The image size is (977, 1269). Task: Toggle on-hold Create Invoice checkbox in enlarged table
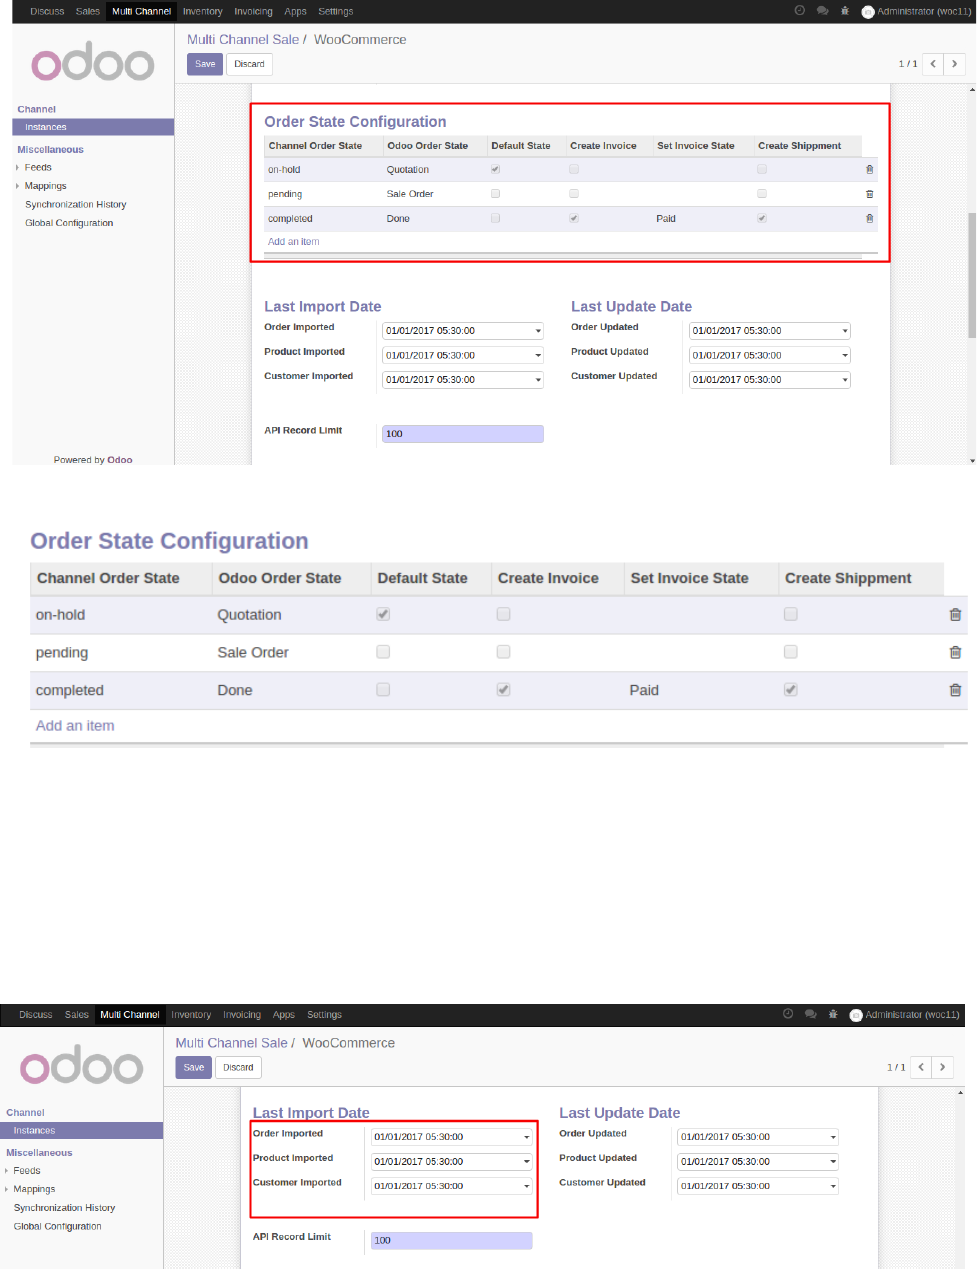[504, 614]
